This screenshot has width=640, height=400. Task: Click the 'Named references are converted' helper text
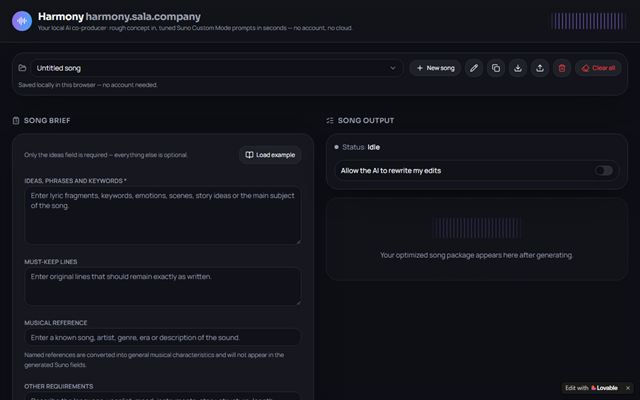click(x=154, y=360)
